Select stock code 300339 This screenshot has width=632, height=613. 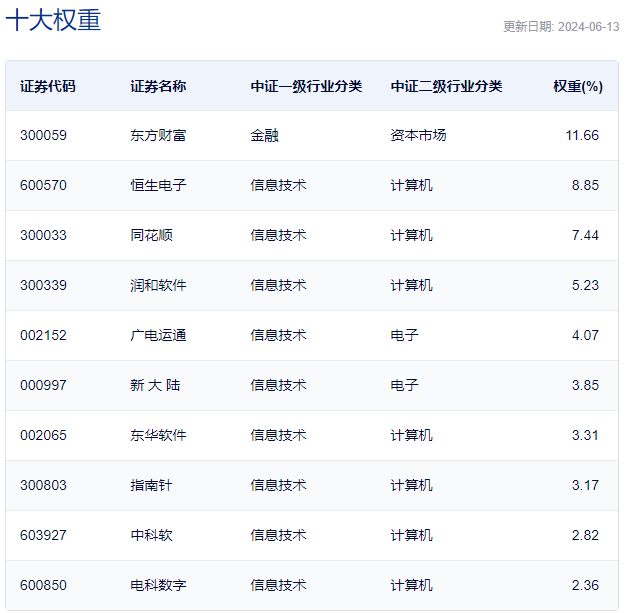click(x=43, y=285)
